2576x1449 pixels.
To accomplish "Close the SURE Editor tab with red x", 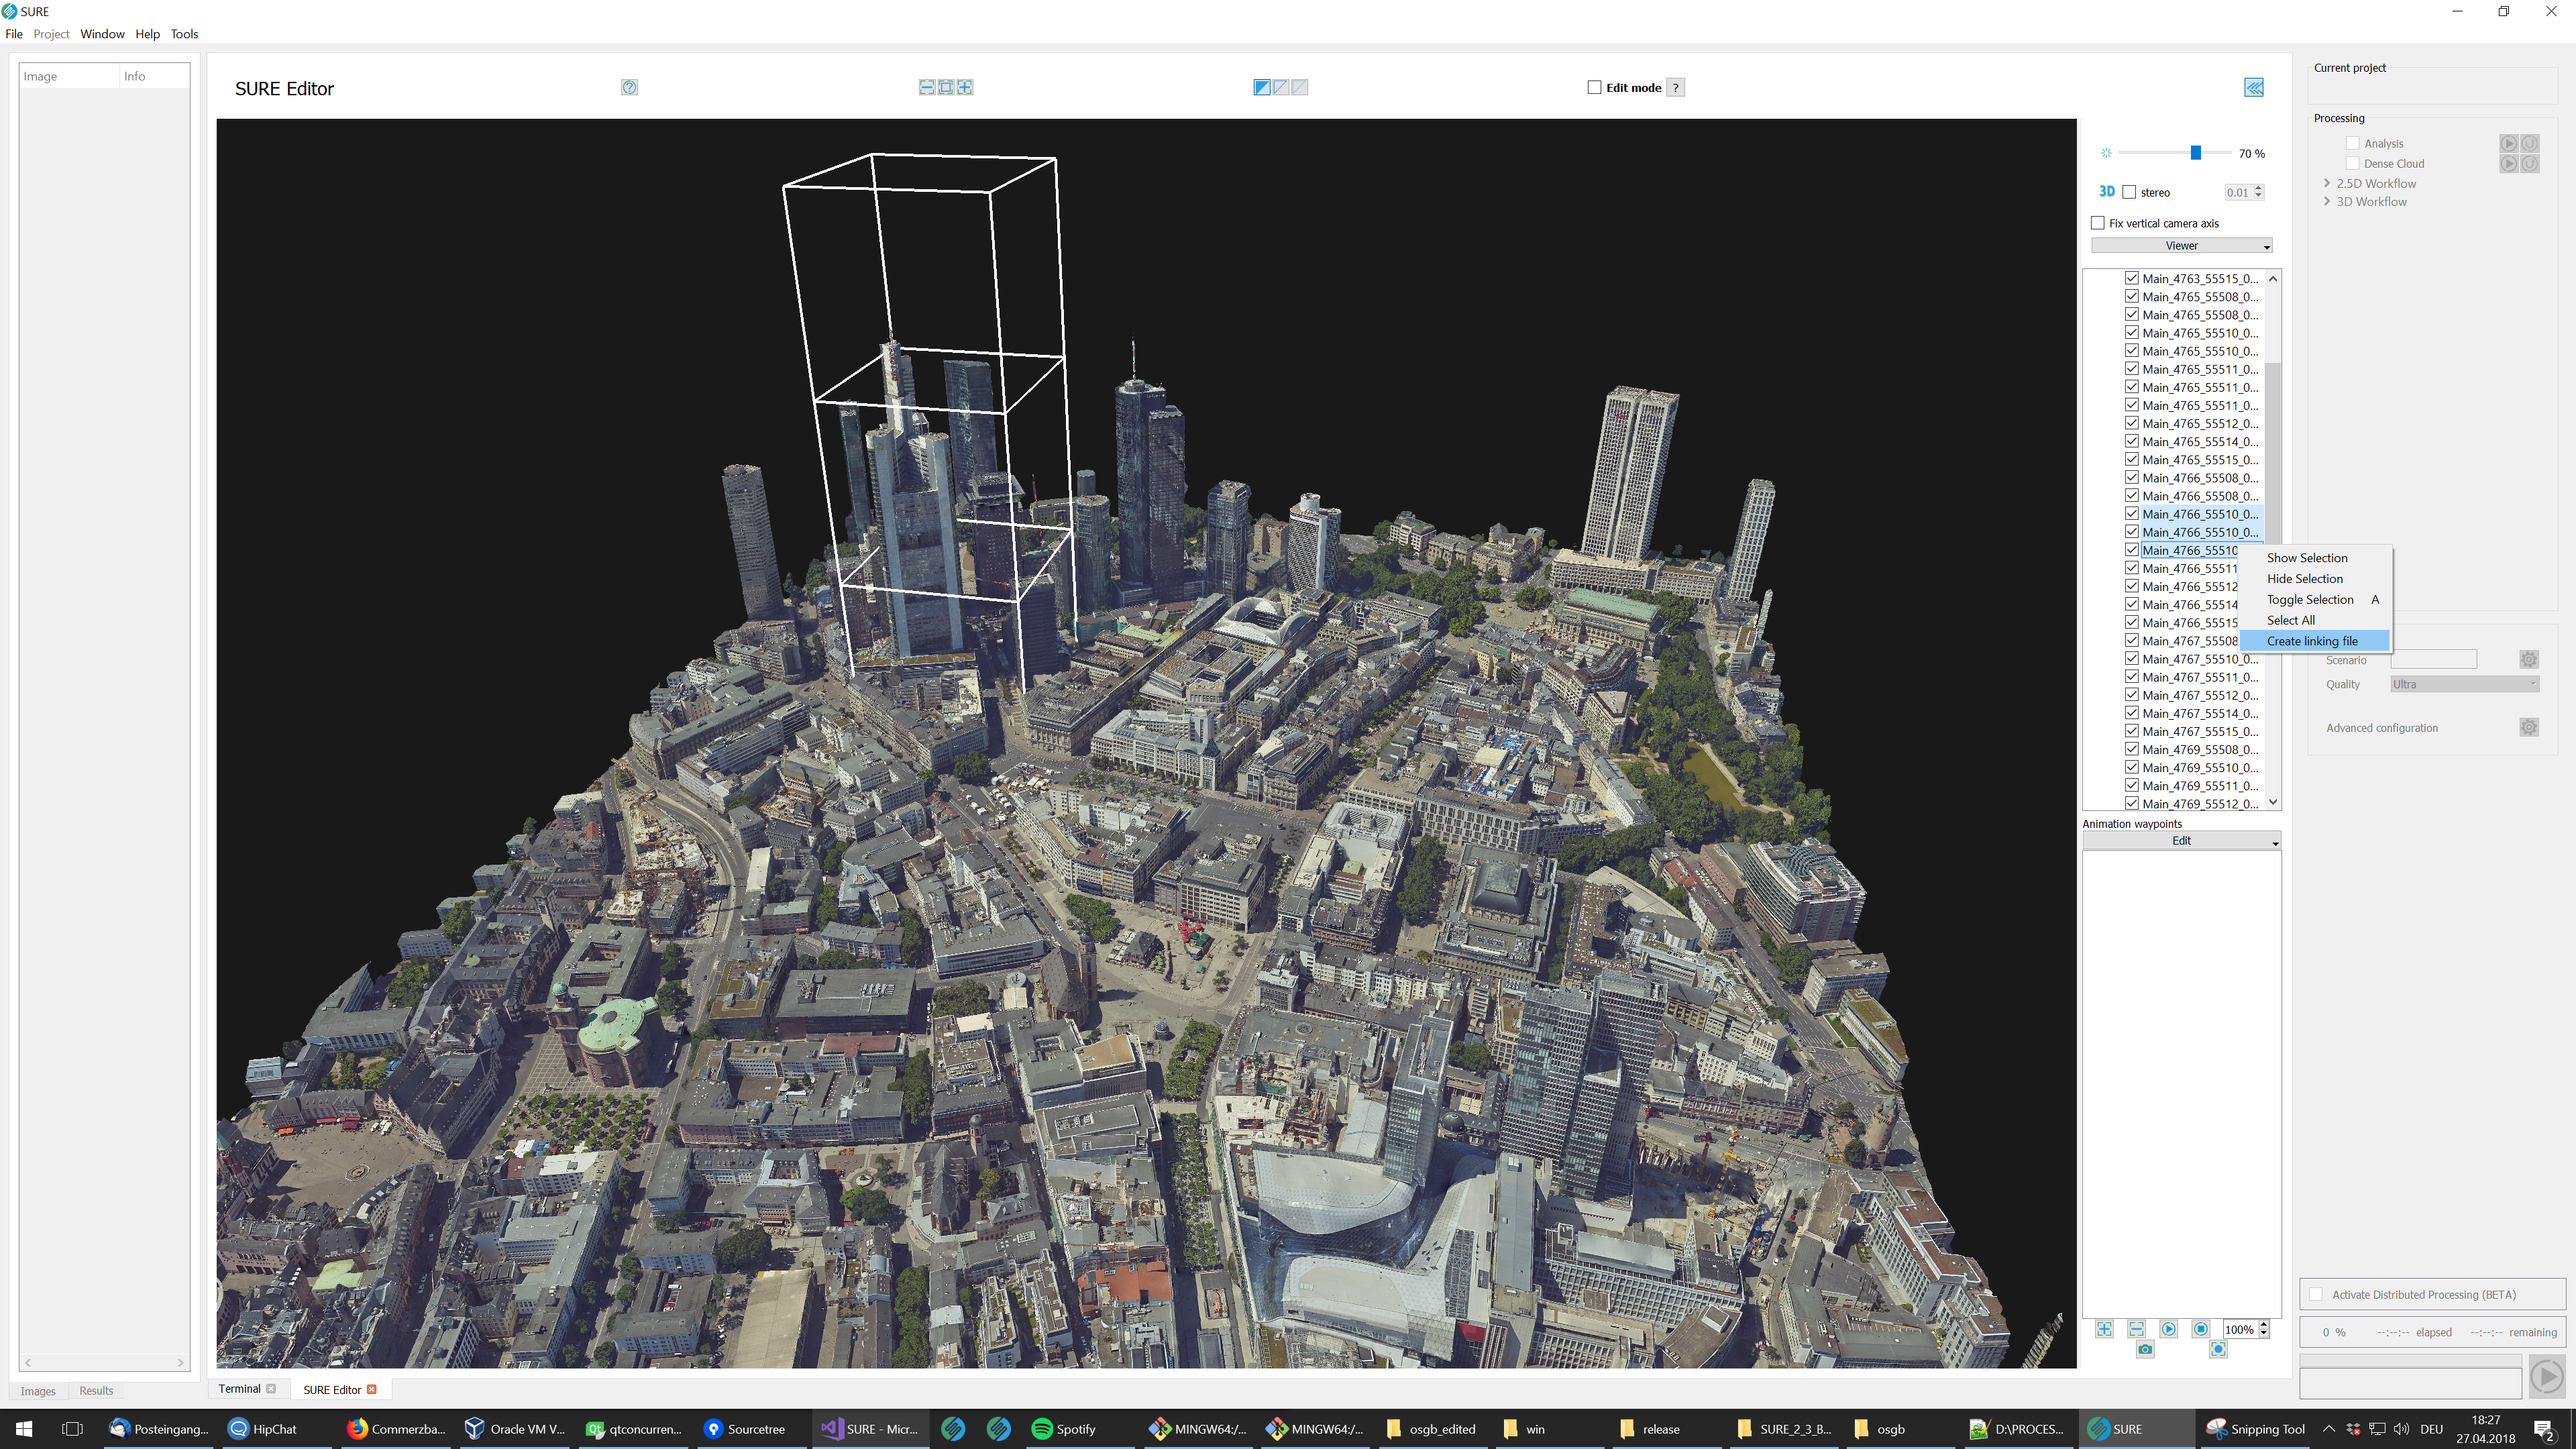I will click(372, 1389).
